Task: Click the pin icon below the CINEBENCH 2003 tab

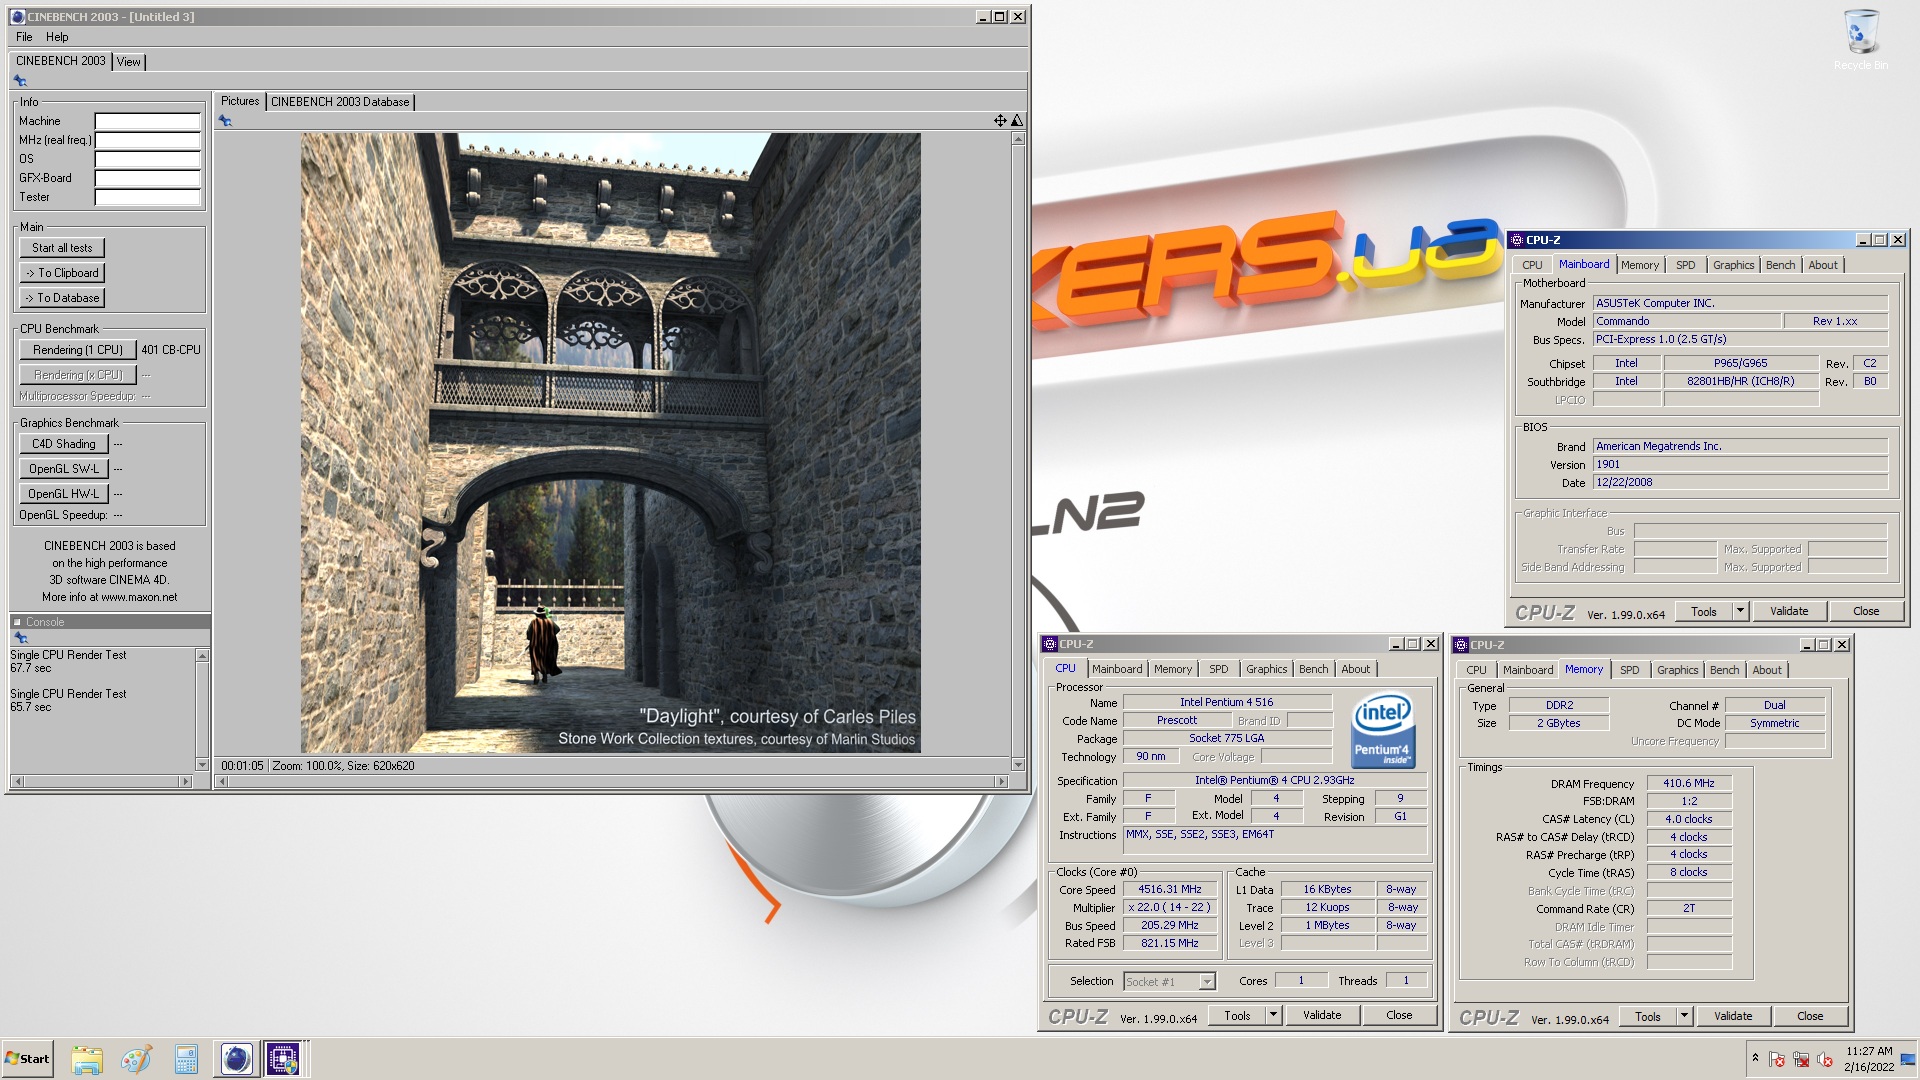Action: (x=19, y=81)
